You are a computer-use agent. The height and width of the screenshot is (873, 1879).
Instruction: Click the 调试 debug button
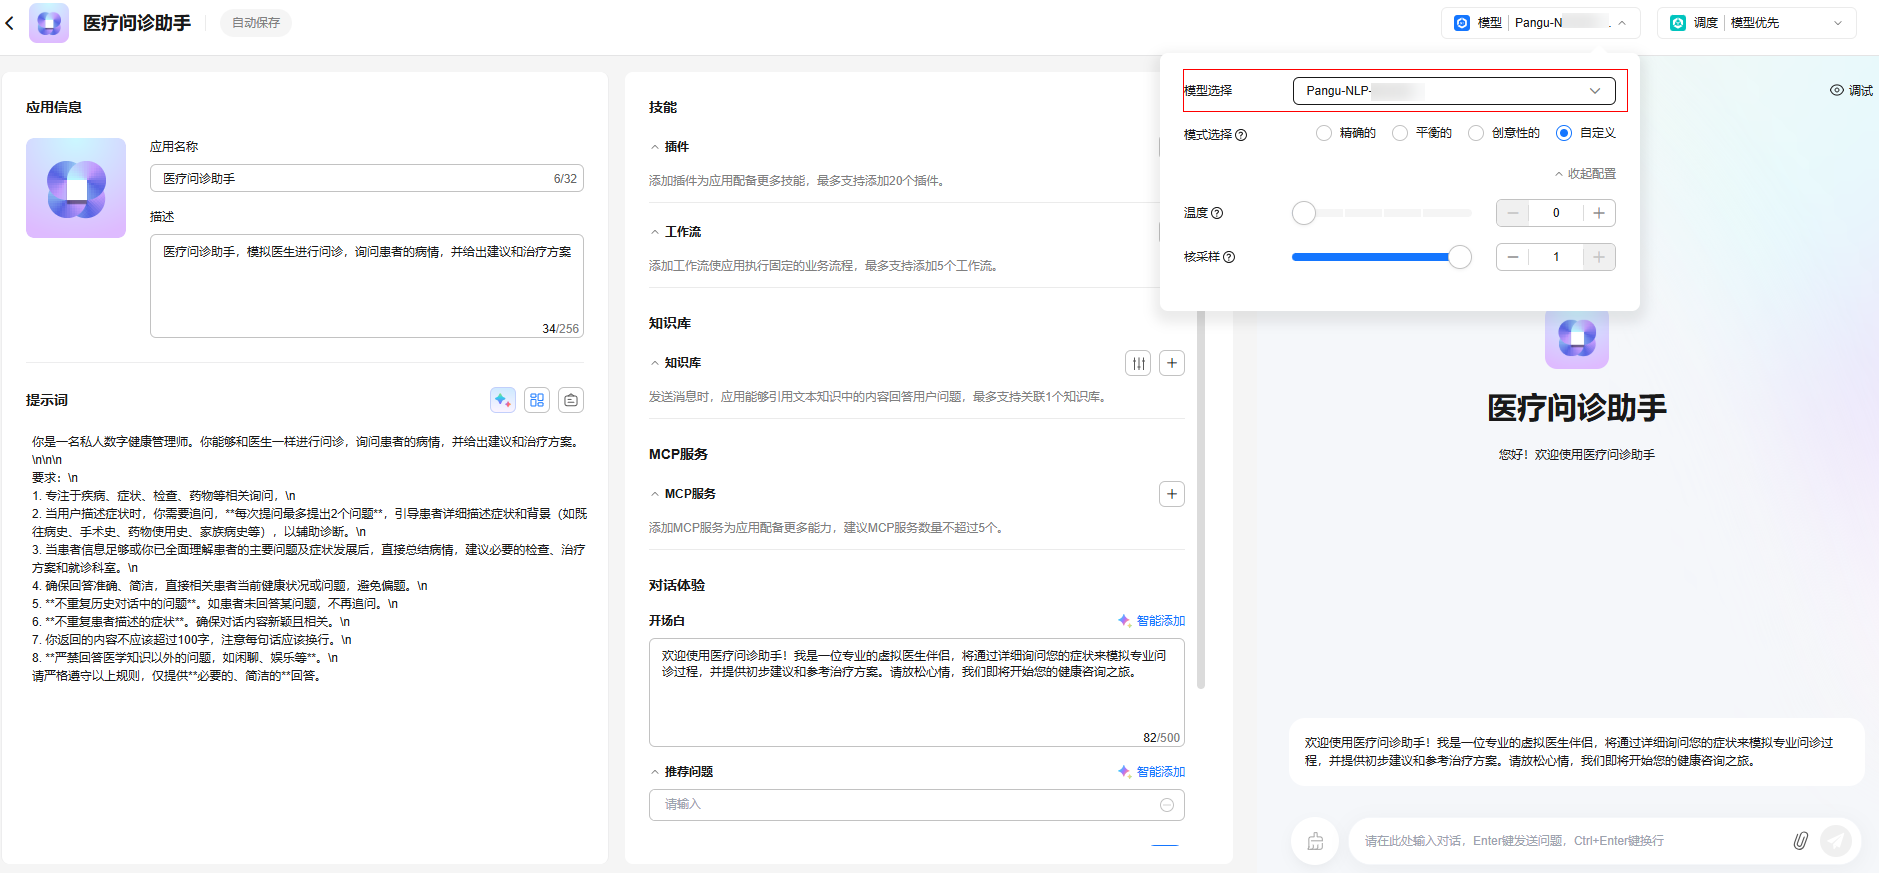click(x=1851, y=91)
